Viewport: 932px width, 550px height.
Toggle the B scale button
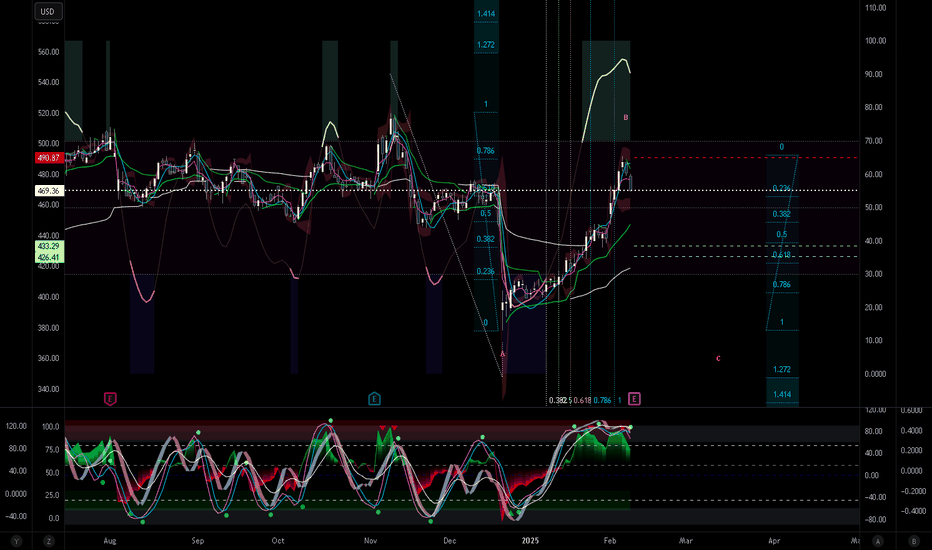click(914, 541)
